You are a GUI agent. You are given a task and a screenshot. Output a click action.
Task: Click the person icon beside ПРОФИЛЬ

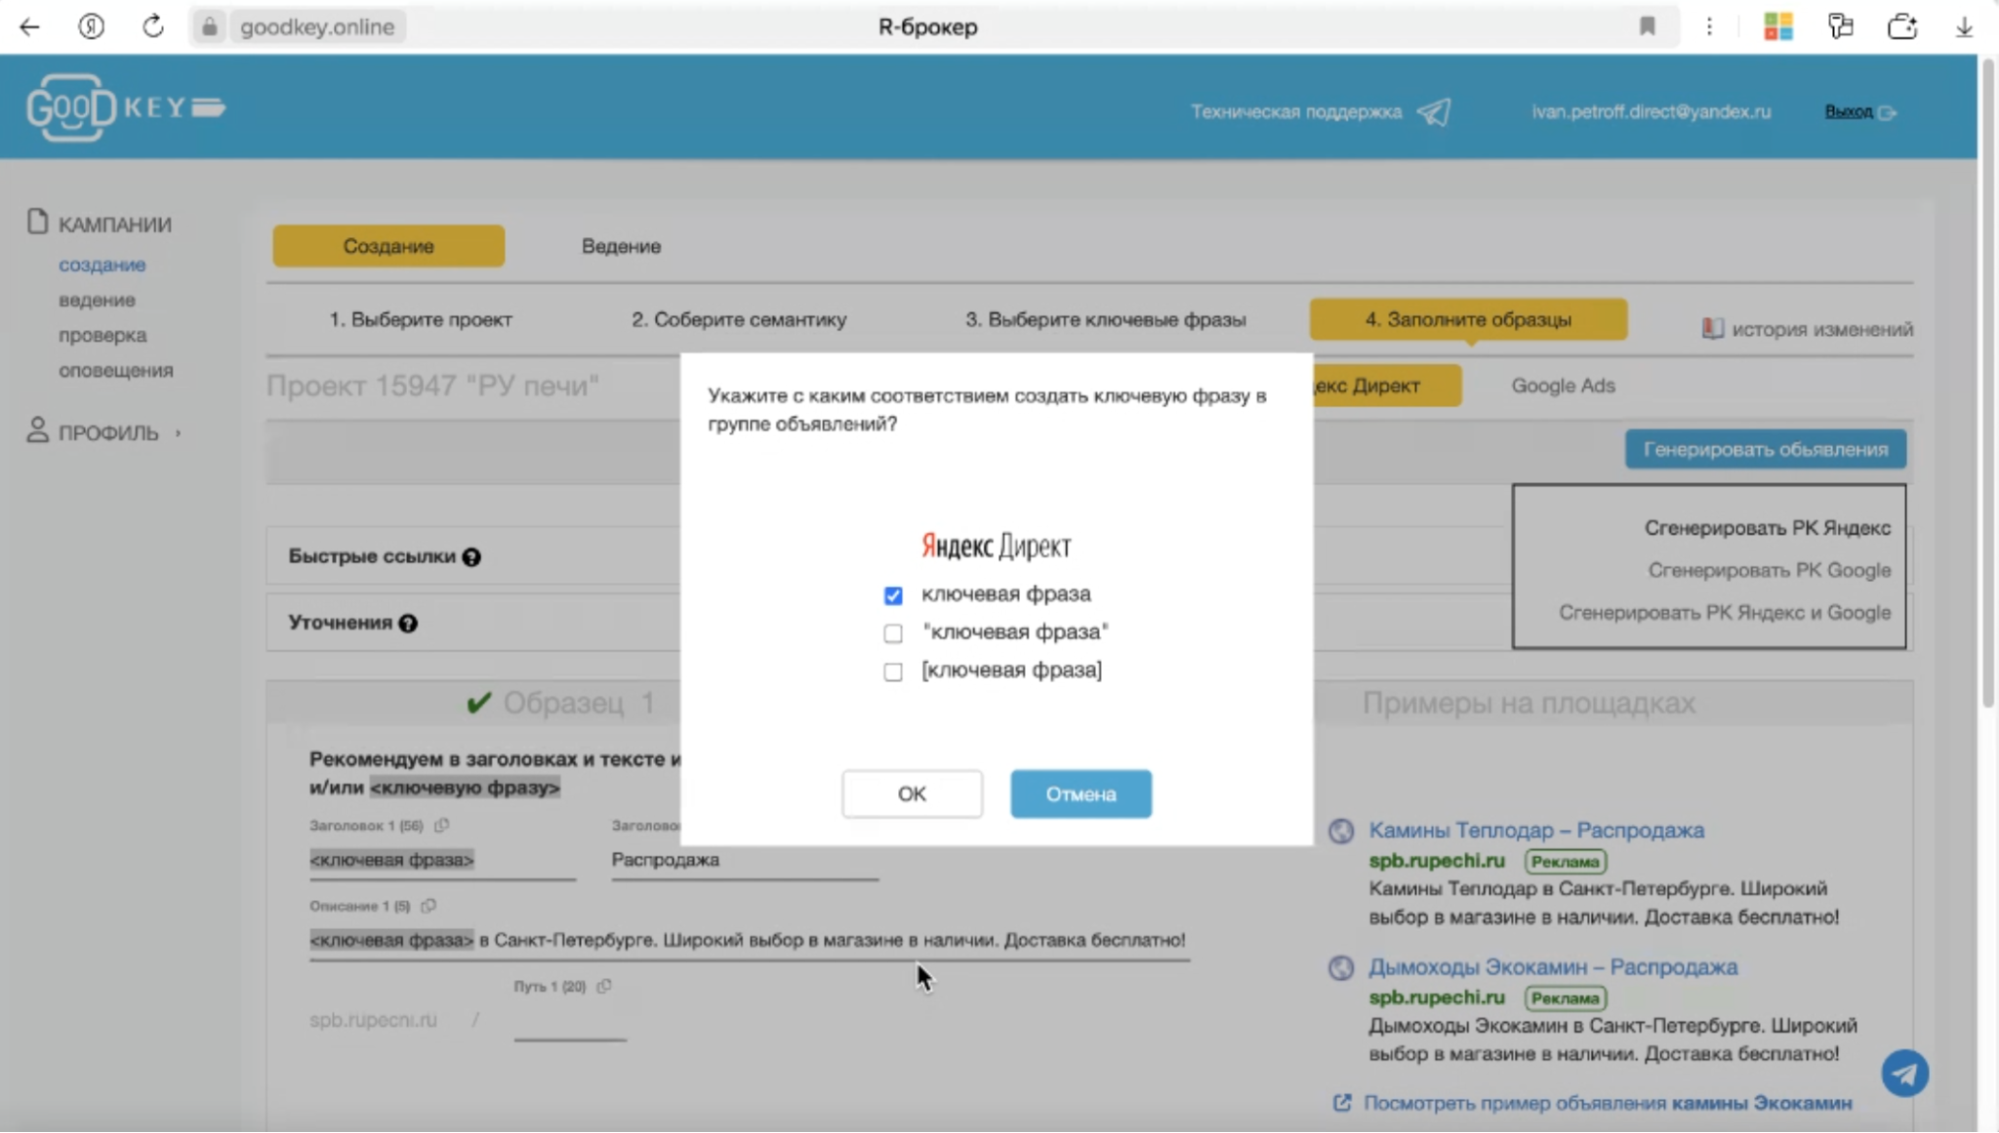(x=37, y=430)
